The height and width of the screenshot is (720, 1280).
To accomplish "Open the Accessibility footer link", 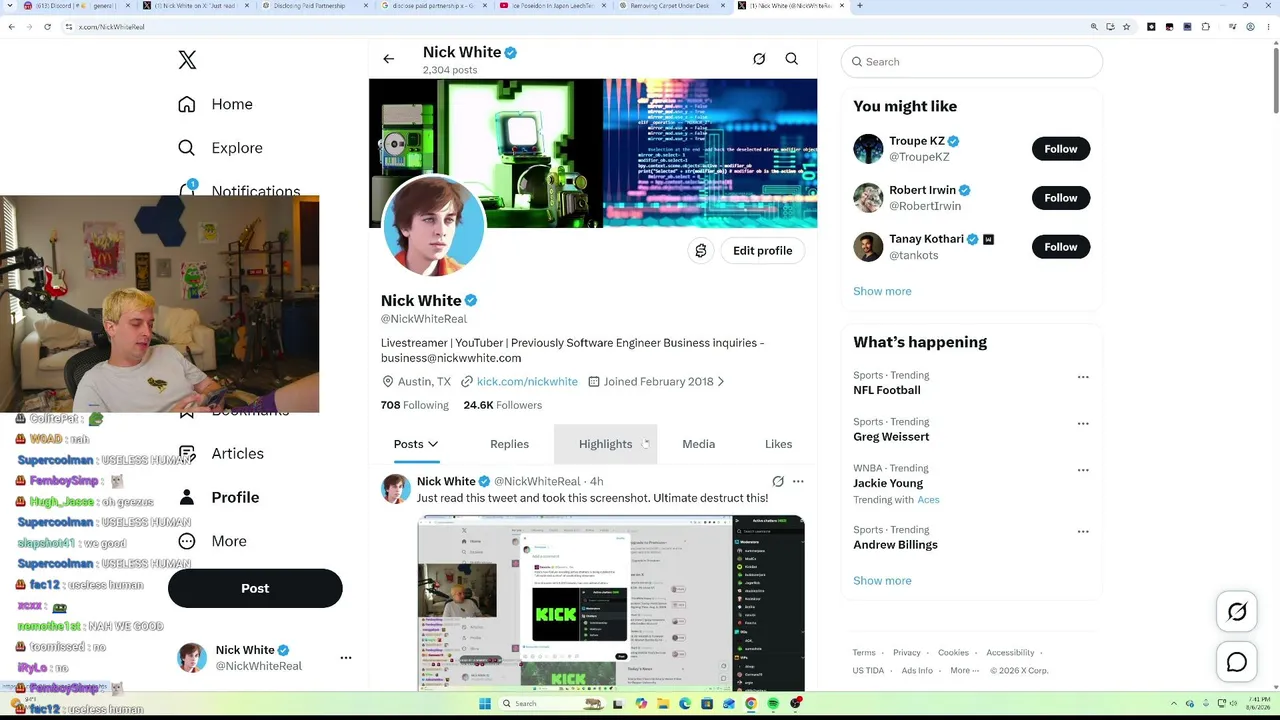I will click(1010, 652).
